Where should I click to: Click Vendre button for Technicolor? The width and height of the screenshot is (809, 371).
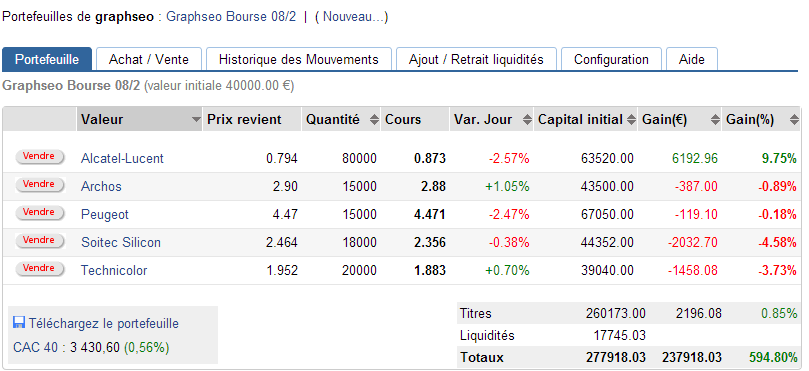coord(40,268)
